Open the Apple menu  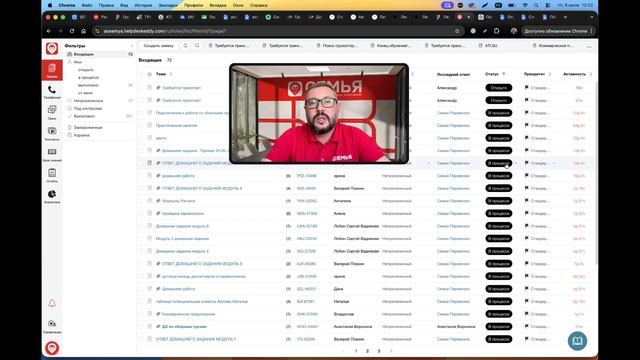[x=50, y=5]
